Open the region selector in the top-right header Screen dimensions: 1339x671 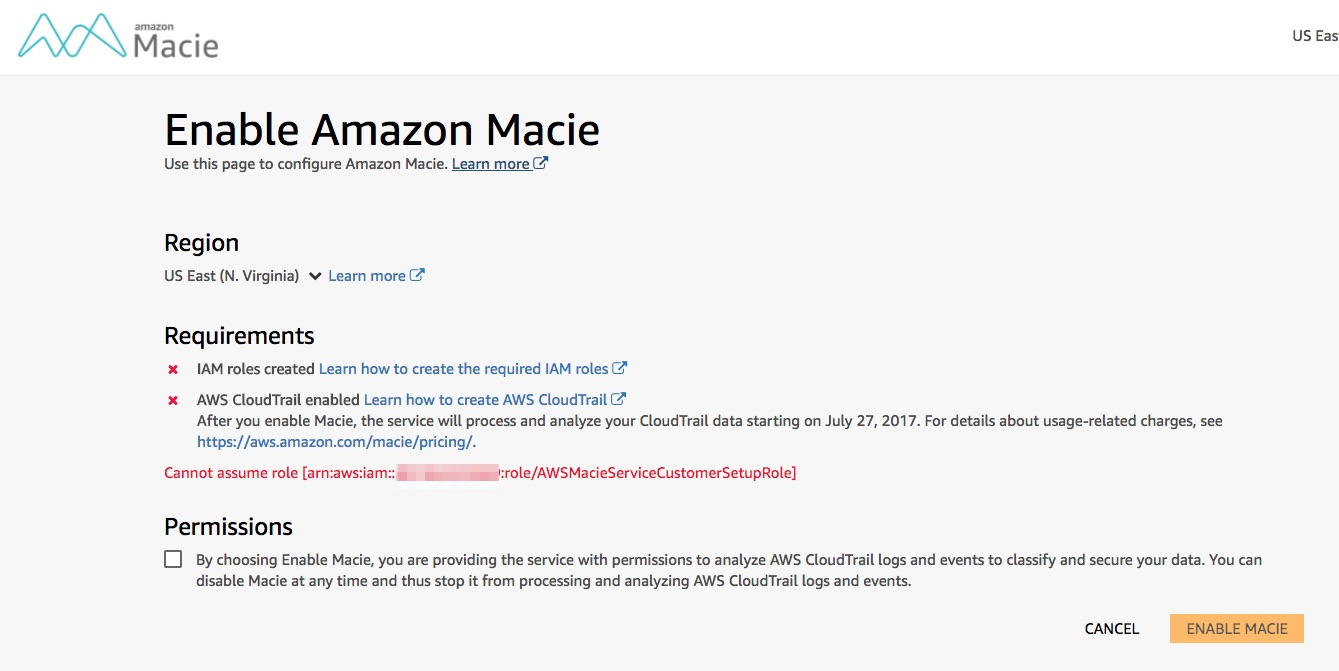click(x=1314, y=35)
